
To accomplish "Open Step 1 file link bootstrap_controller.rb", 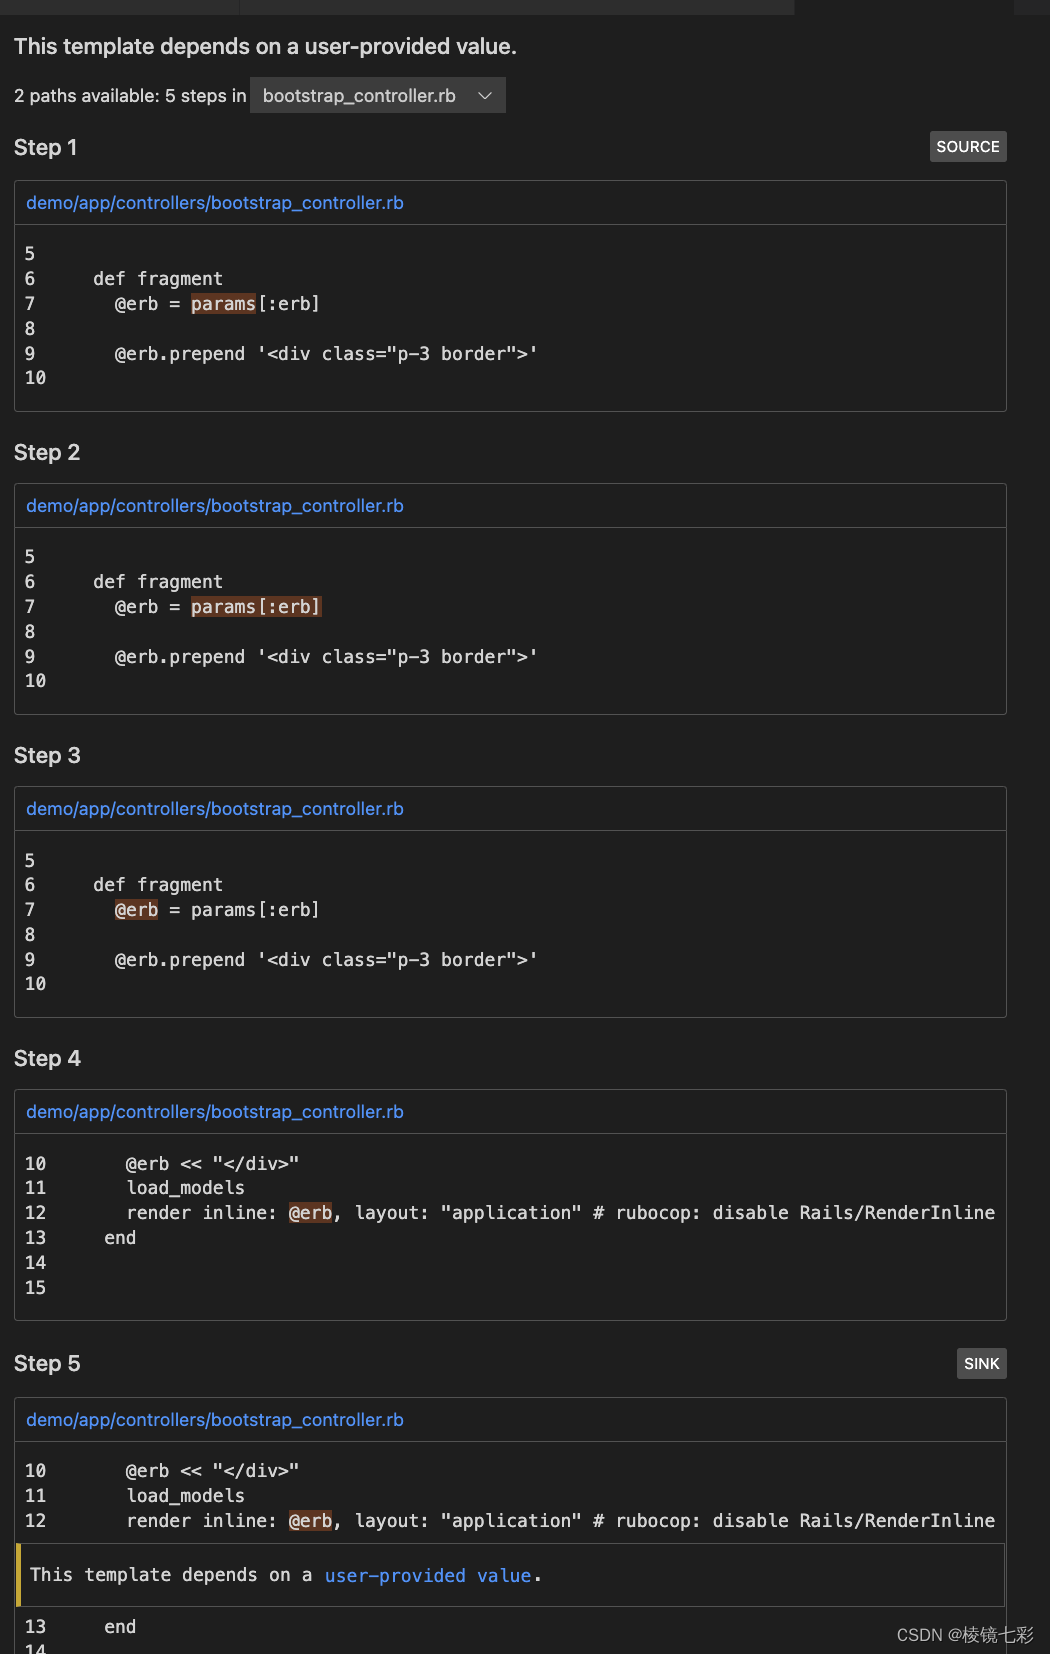I will tap(215, 203).
